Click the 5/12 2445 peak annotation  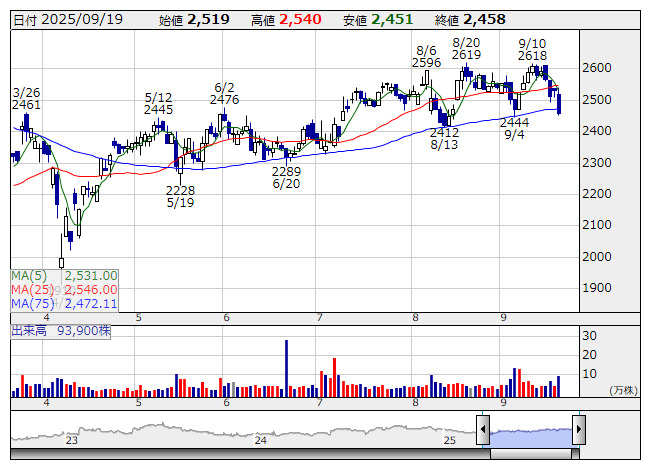pos(158,104)
